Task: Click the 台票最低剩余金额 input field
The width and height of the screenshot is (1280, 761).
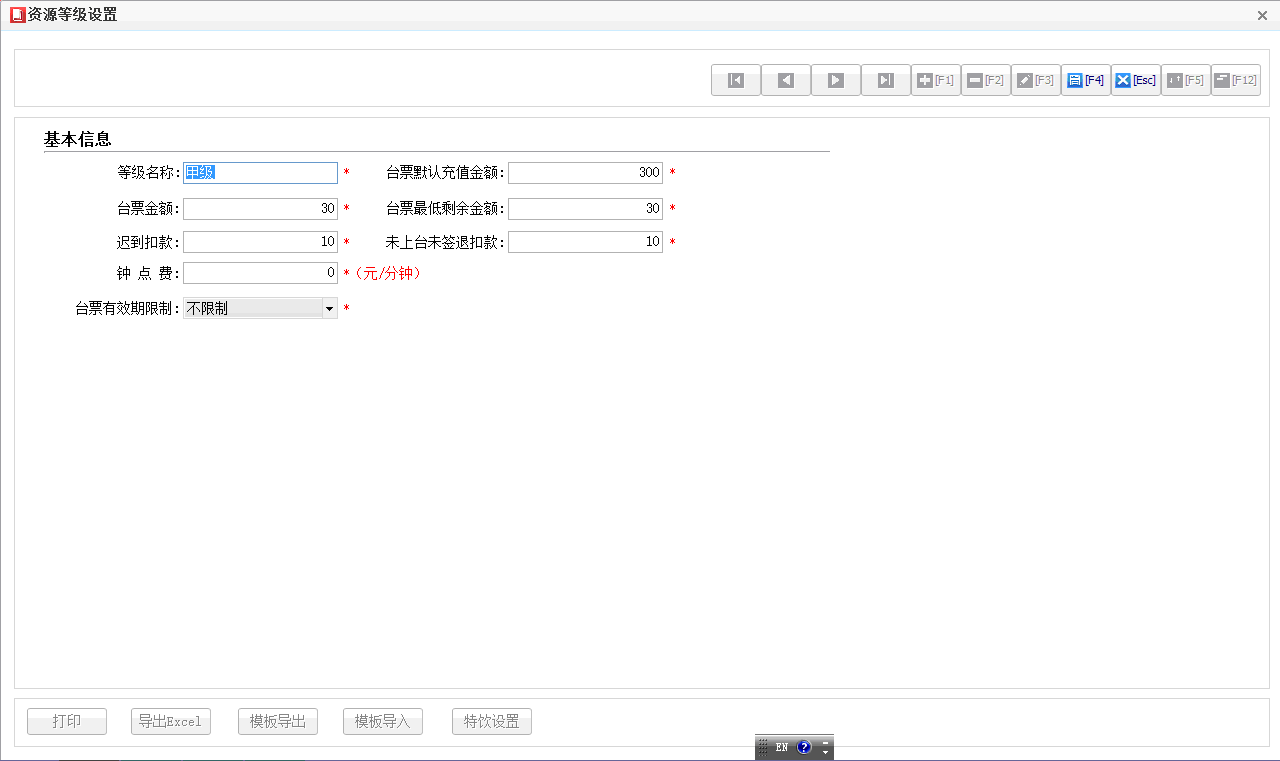Action: [585, 209]
